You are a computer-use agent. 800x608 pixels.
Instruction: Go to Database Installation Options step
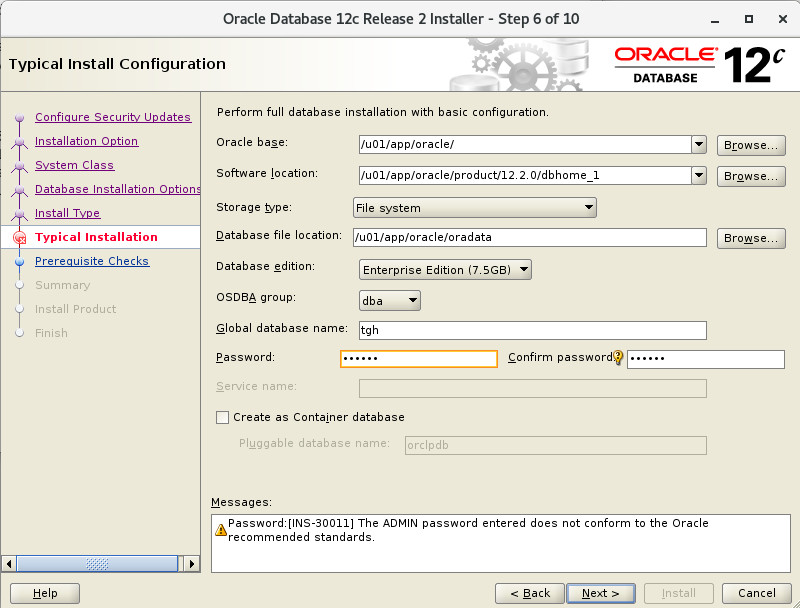pos(117,189)
